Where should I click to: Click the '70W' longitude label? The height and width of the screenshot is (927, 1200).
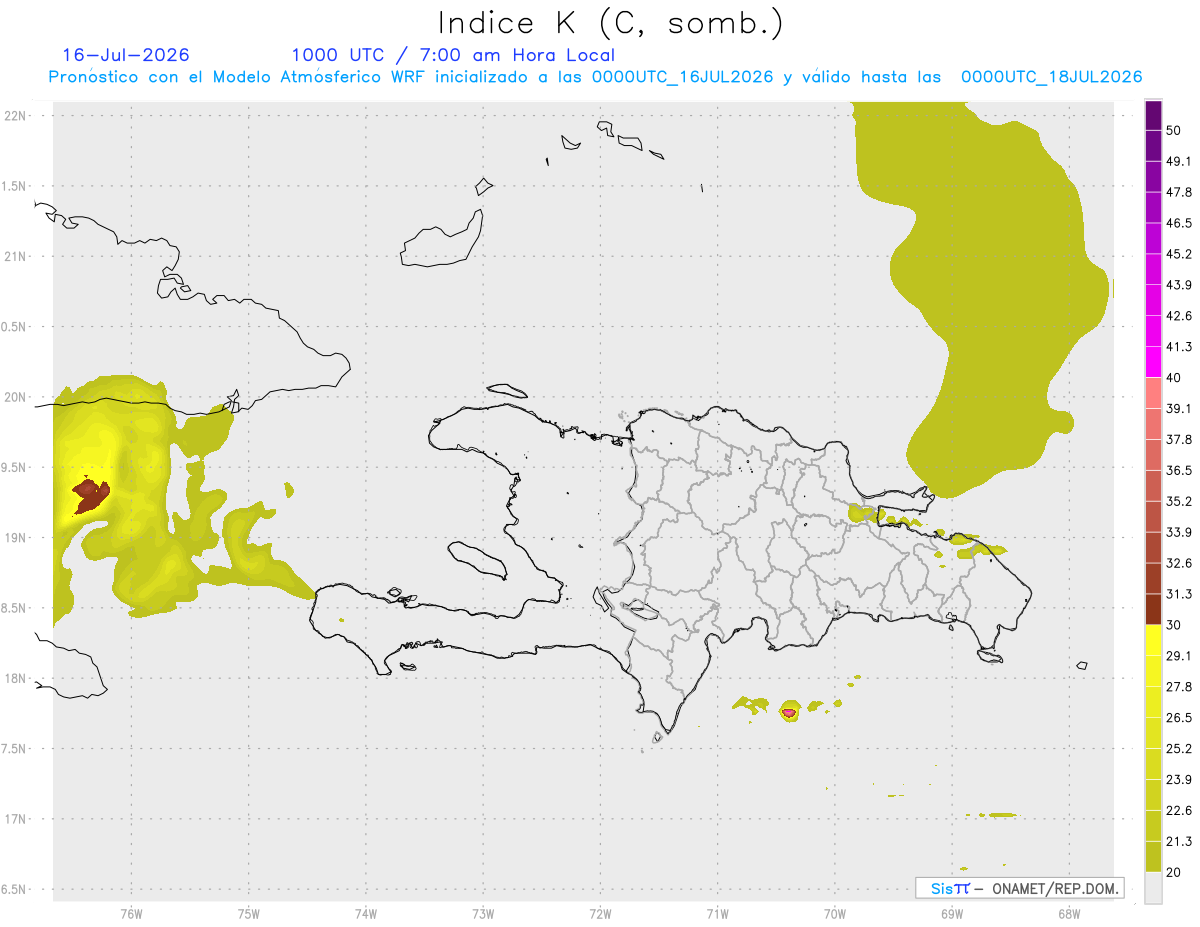click(834, 912)
